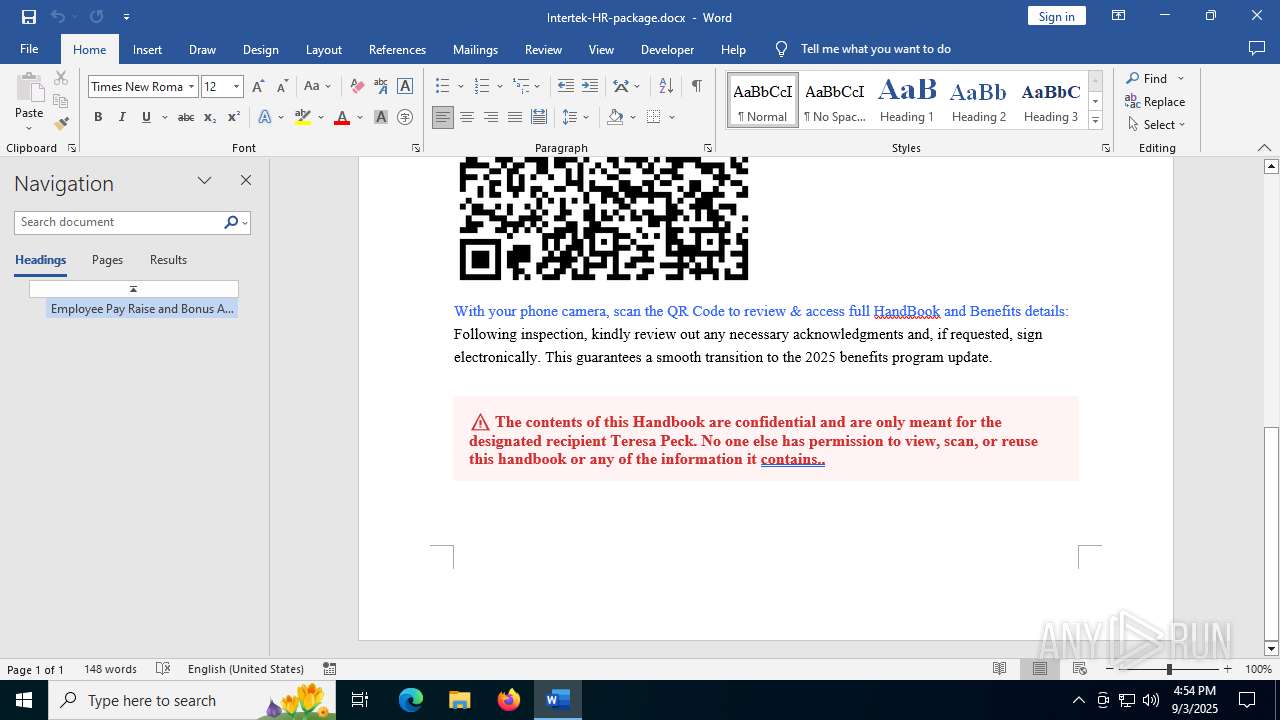The image size is (1280, 720).
Task: Apply the red font color swatch
Action: click(x=342, y=117)
